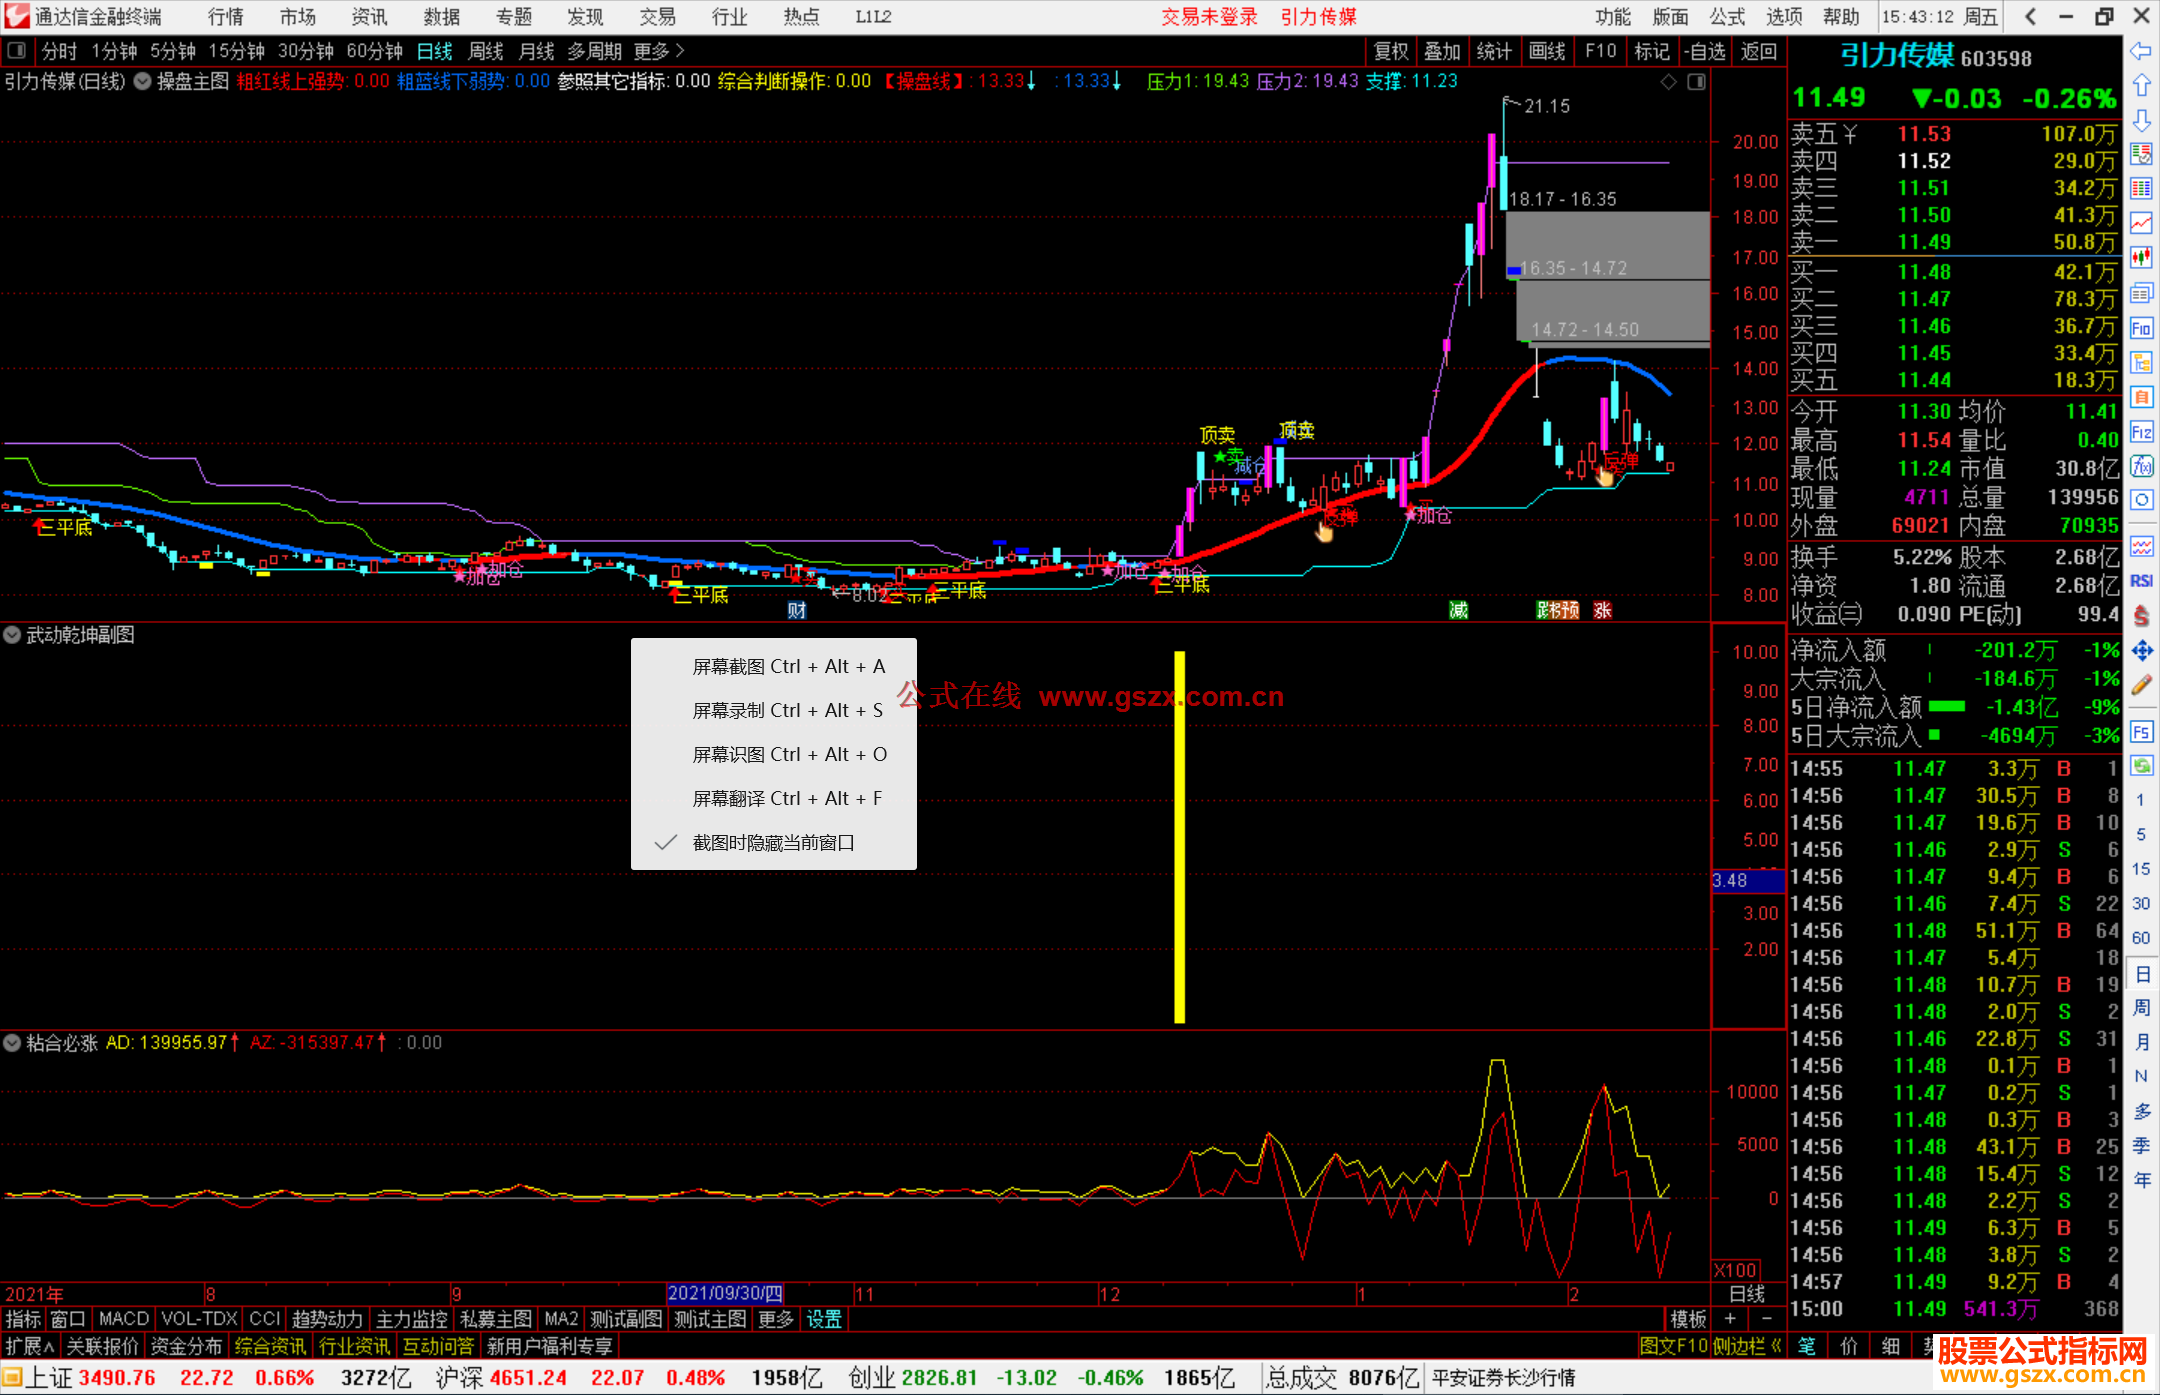Open the watchlist check icon in sidebar
This screenshot has width=2160, height=1395.
click(2141, 154)
